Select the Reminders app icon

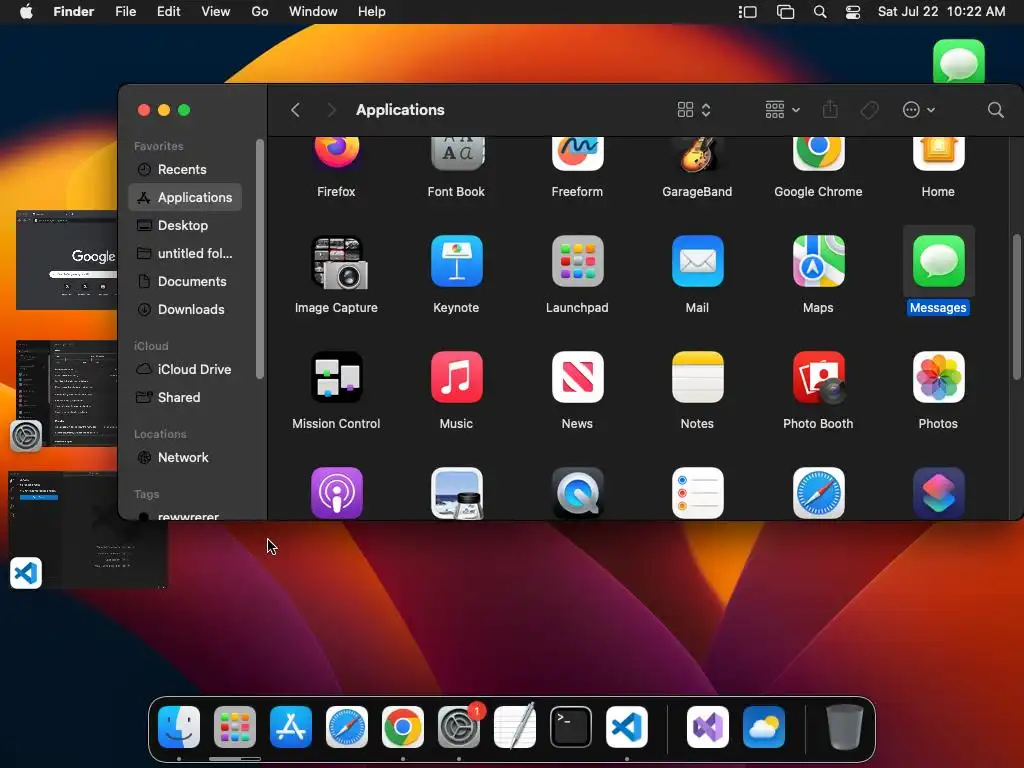coord(697,493)
